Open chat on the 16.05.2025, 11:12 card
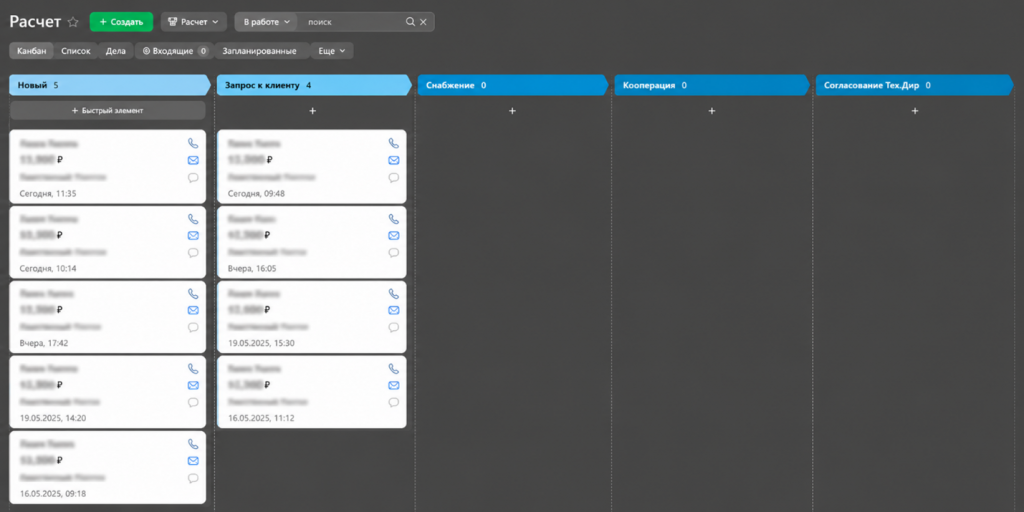Image resolution: width=1024 pixels, height=512 pixels. pos(393,402)
